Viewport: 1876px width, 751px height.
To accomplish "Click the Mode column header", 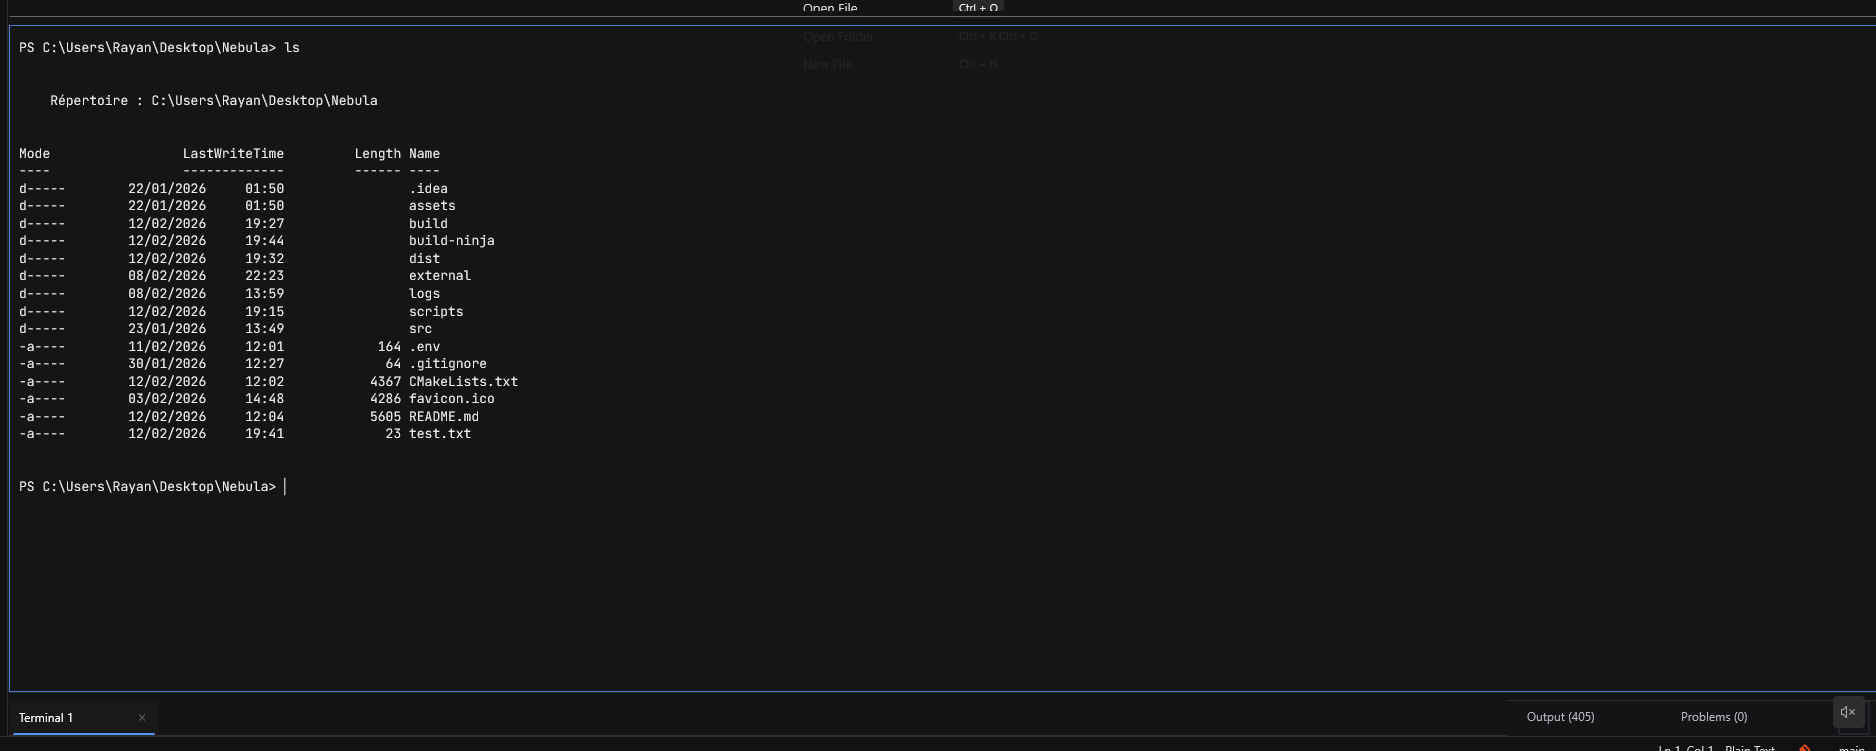I will pyautogui.click(x=34, y=154).
